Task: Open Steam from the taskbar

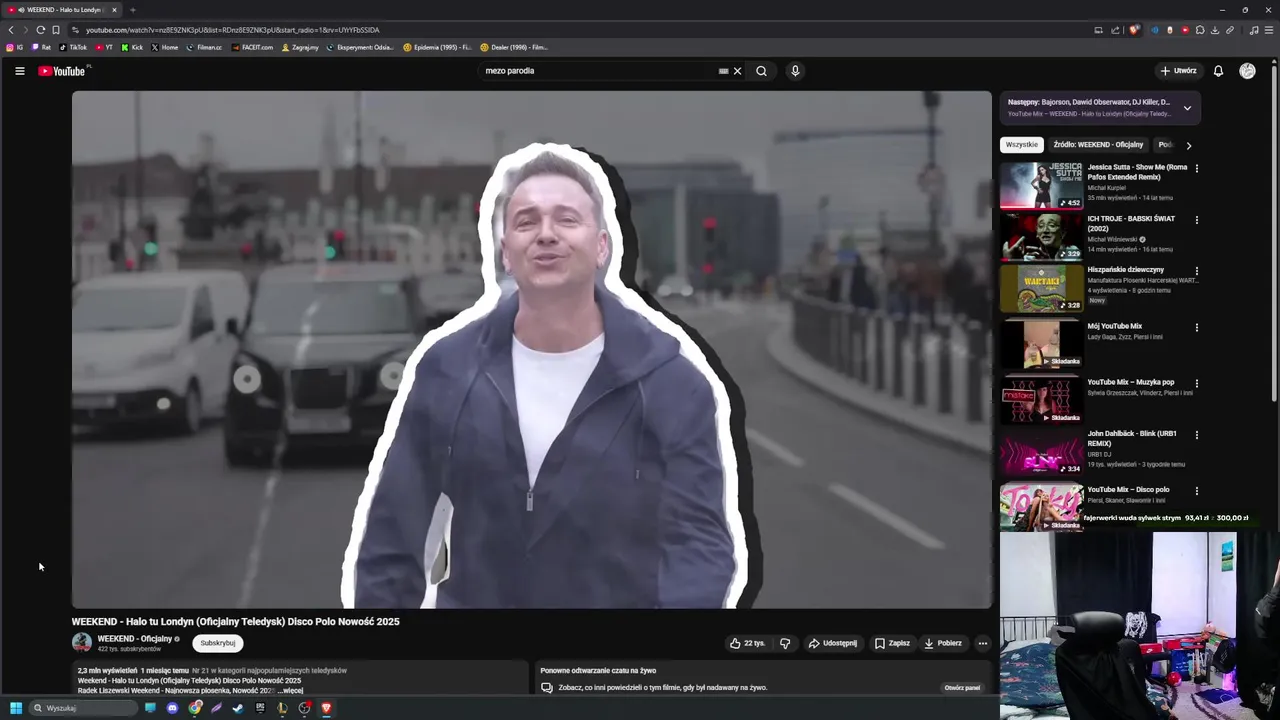Action: 238,708
